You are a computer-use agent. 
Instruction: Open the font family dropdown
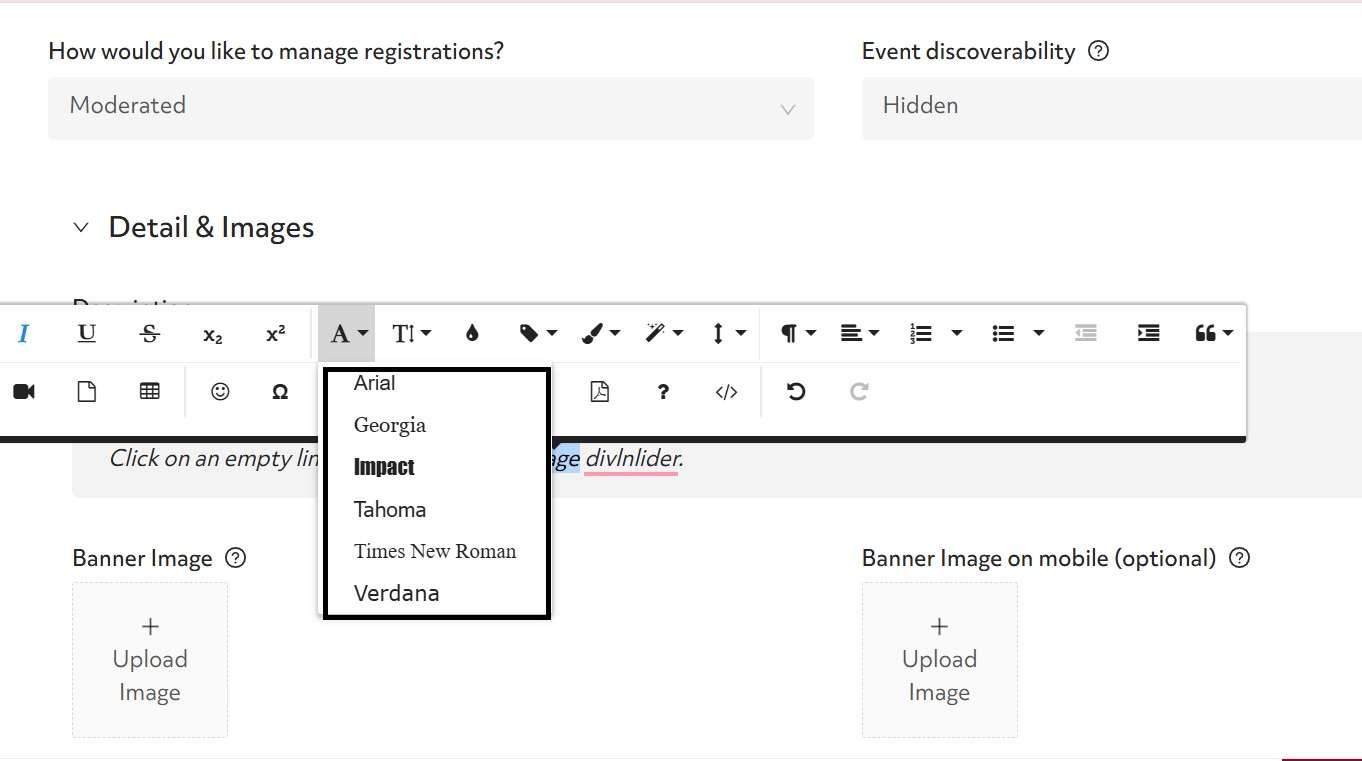coord(347,333)
